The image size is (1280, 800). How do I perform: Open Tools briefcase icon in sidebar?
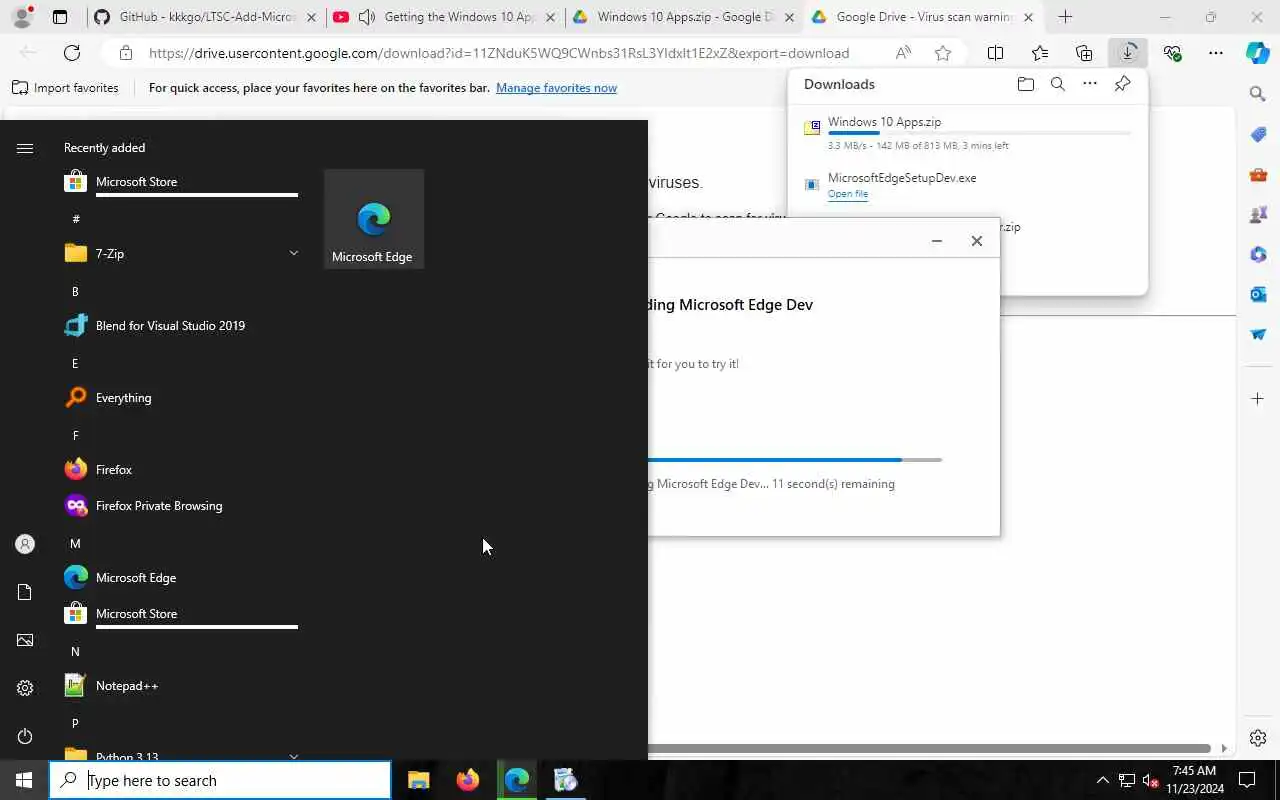click(x=1258, y=175)
